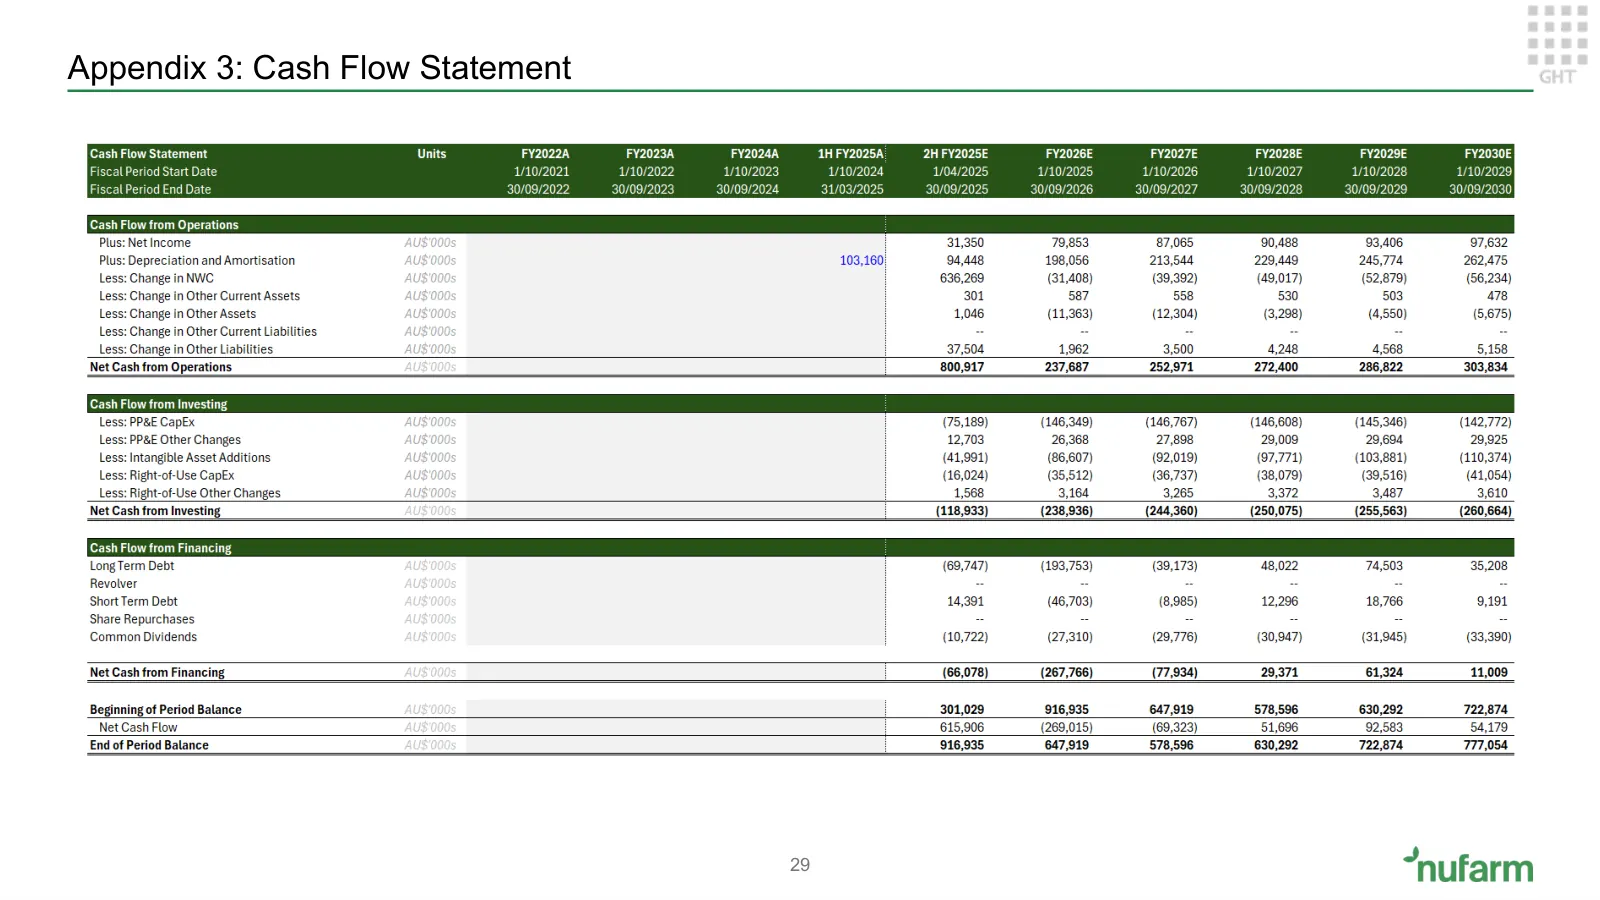The width and height of the screenshot is (1600, 900).
Task: Select the 1H FY2025A column header
Action: tap(850, 154)
